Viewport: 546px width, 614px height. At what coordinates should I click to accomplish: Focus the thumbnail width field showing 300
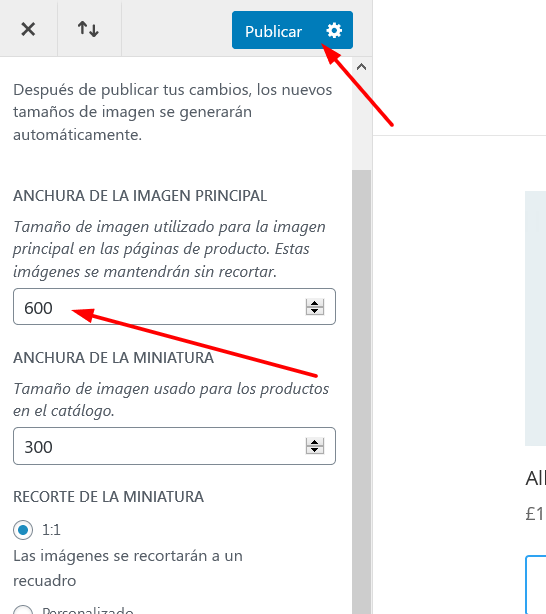174,446
